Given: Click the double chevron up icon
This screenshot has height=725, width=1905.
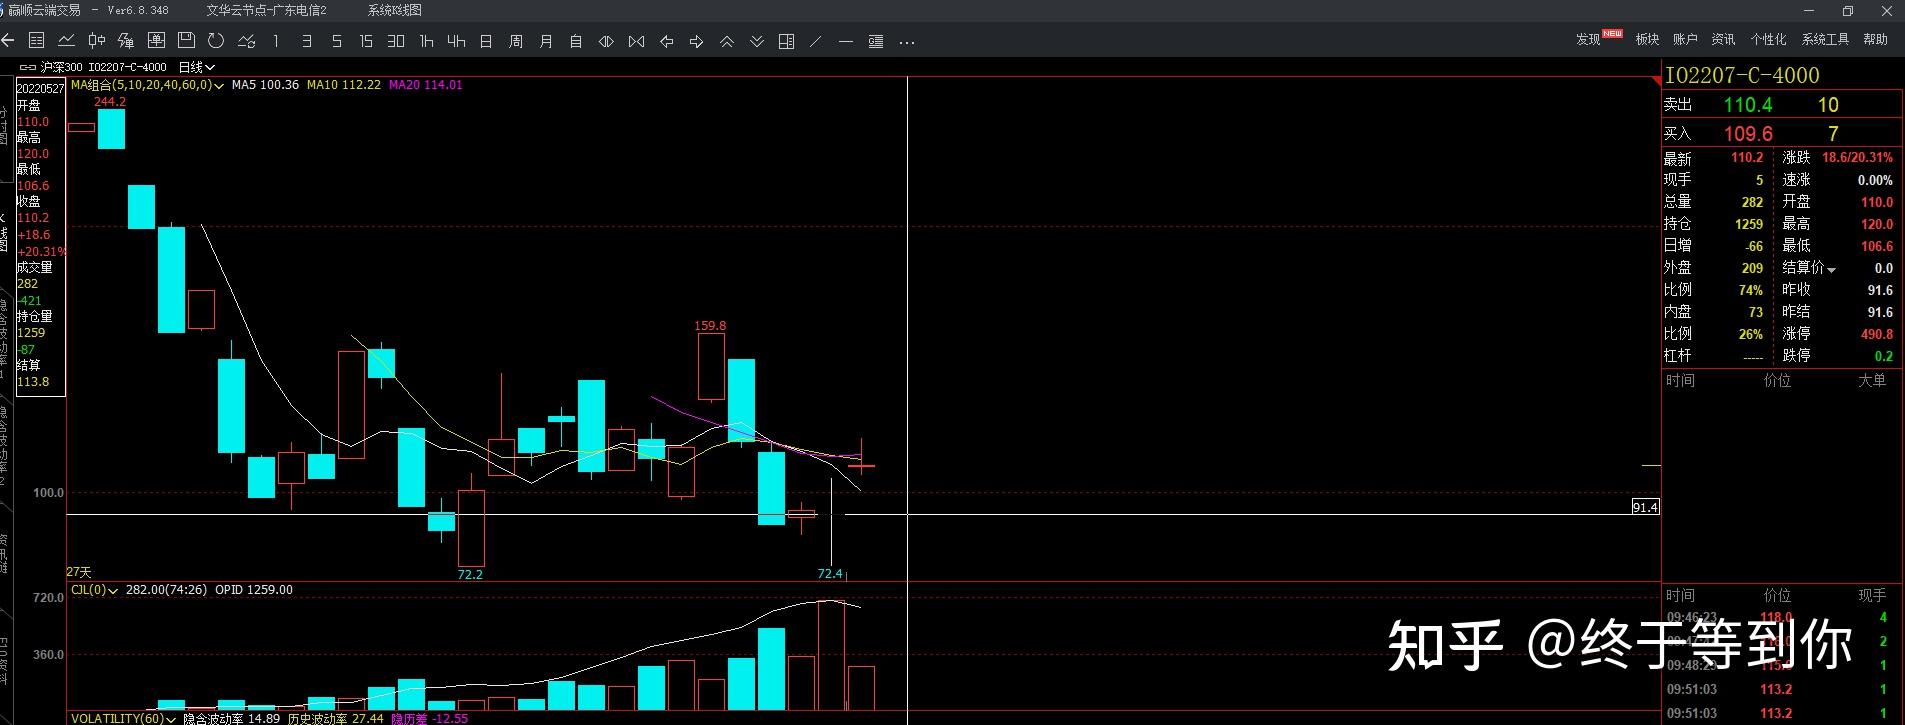Looking at the screenshot, I should point(727,41).
